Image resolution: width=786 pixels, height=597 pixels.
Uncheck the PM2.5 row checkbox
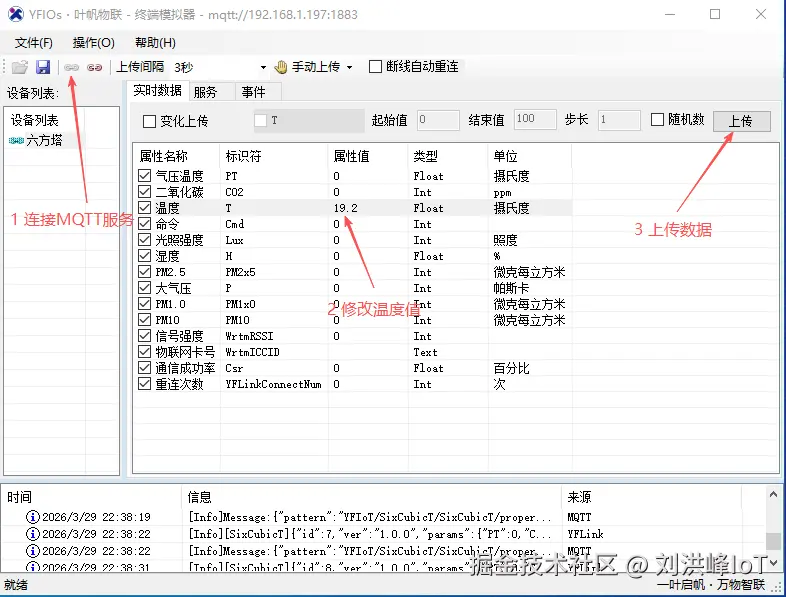coord(144,272)
